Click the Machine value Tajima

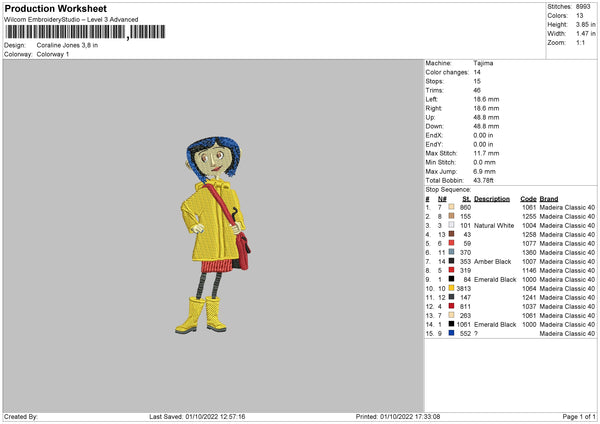click(x=483, y=63)
